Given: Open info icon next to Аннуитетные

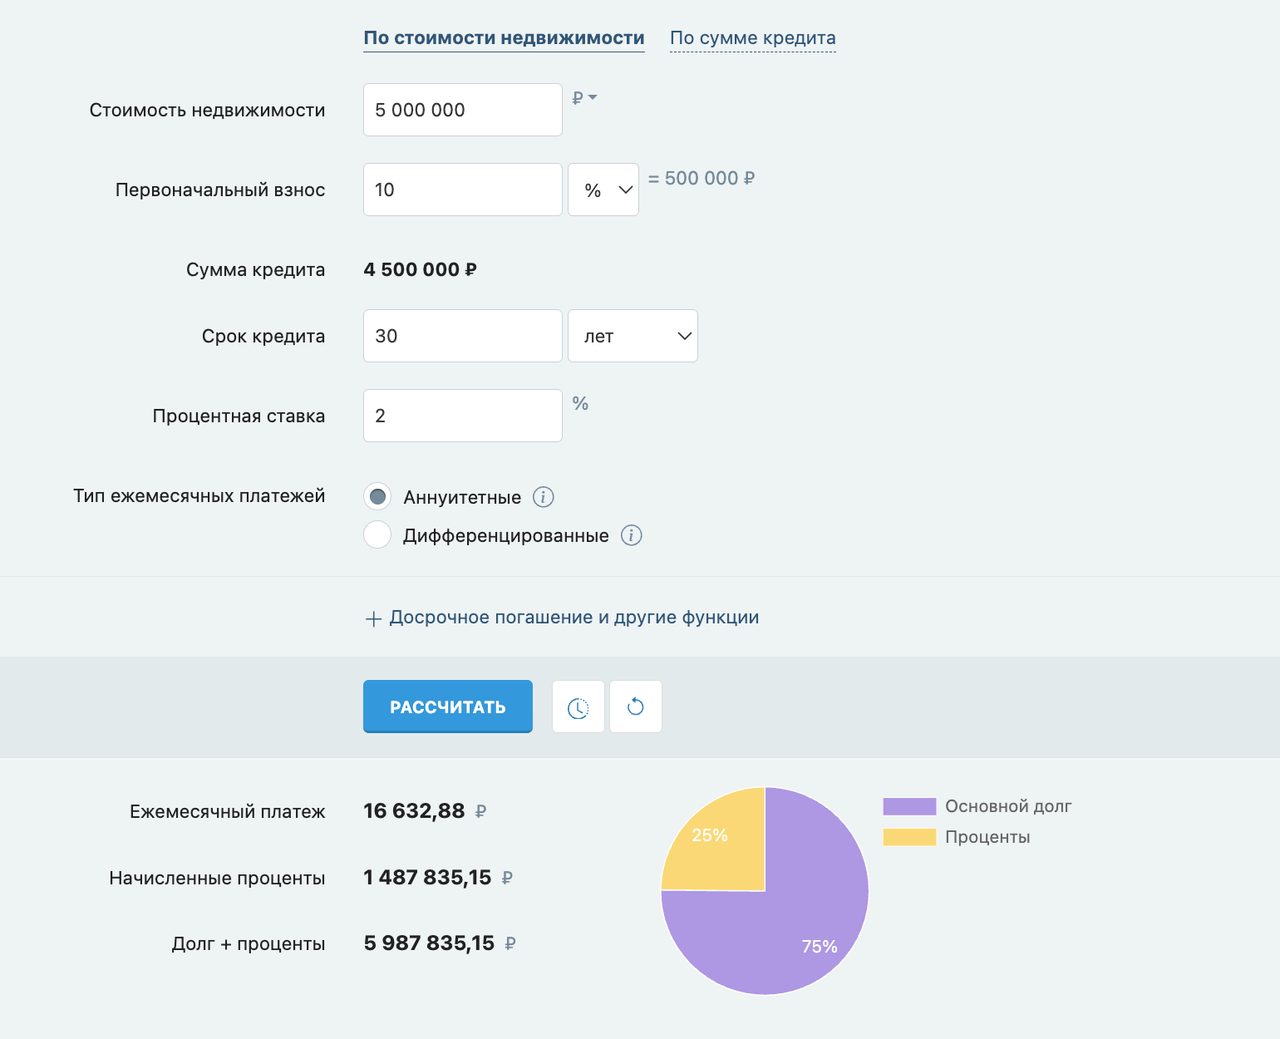Looking at the screenshot, I should [x=543, y=497].
